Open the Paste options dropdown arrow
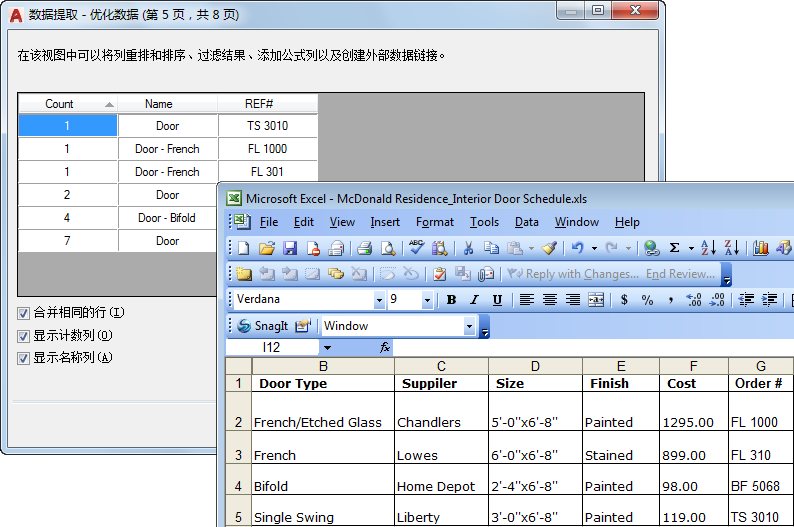794x527 pixels. coord(531,249)
